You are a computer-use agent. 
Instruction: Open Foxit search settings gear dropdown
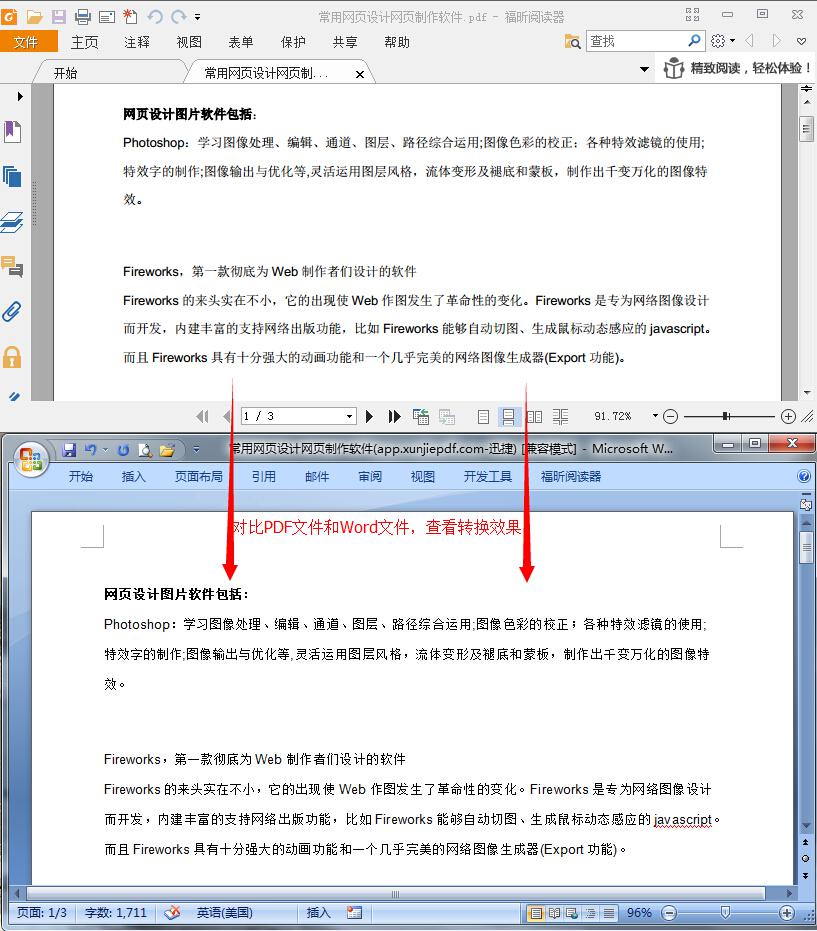point(723,41)
